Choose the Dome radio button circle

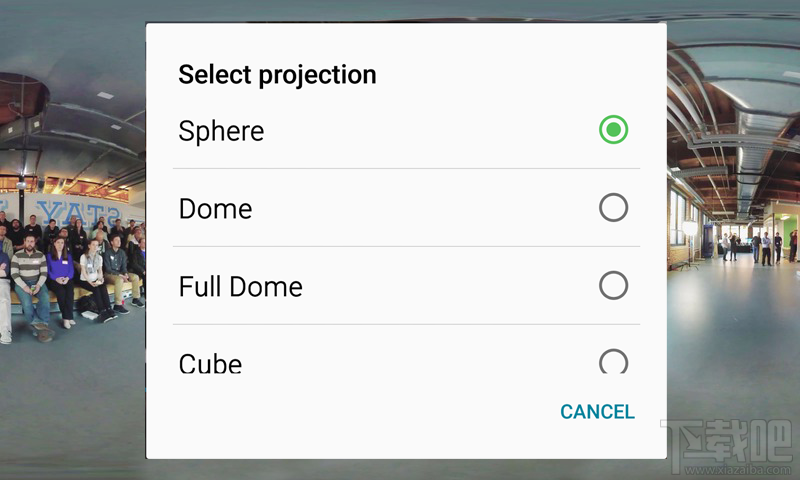[x=613, y=208]
